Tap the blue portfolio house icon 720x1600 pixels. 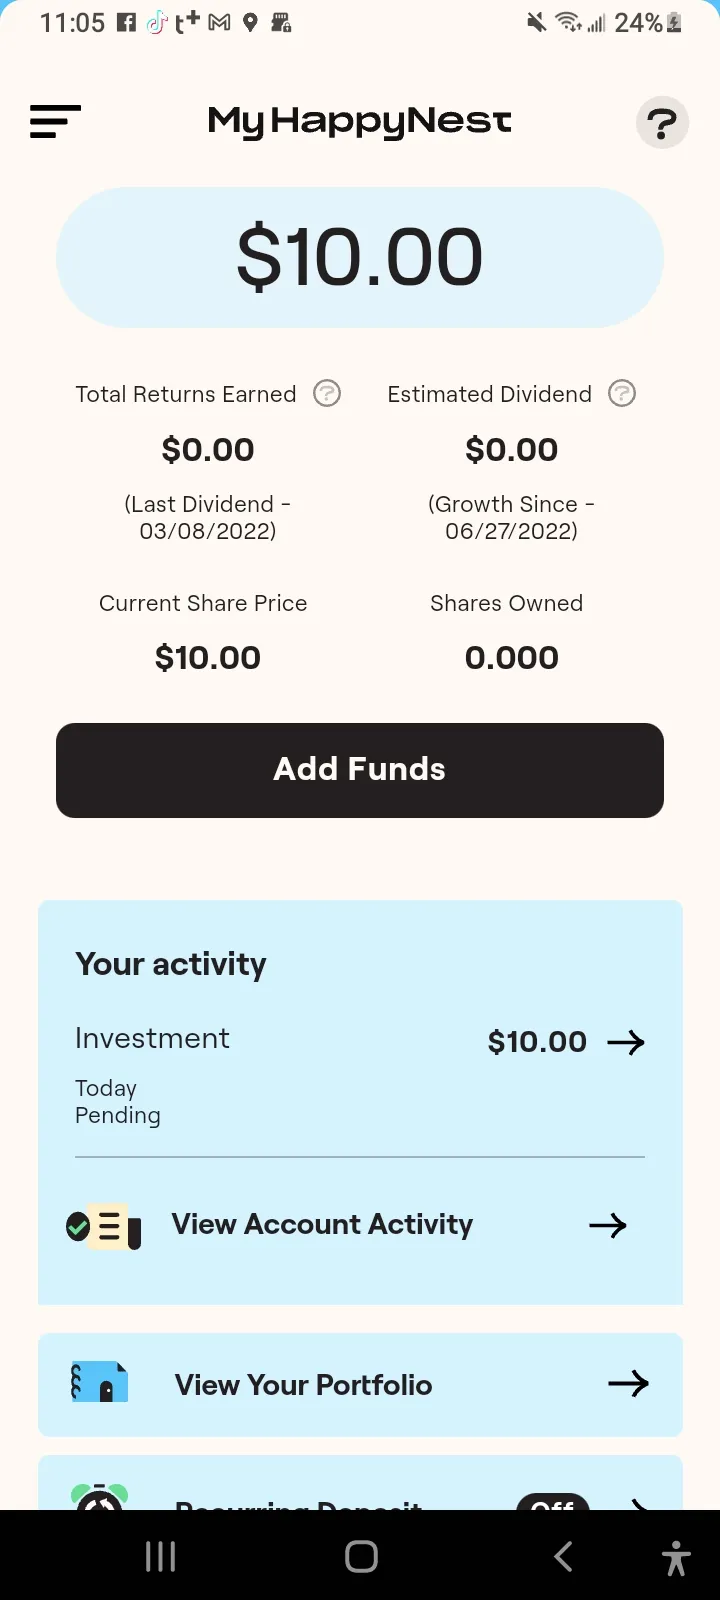(99, 1383)
